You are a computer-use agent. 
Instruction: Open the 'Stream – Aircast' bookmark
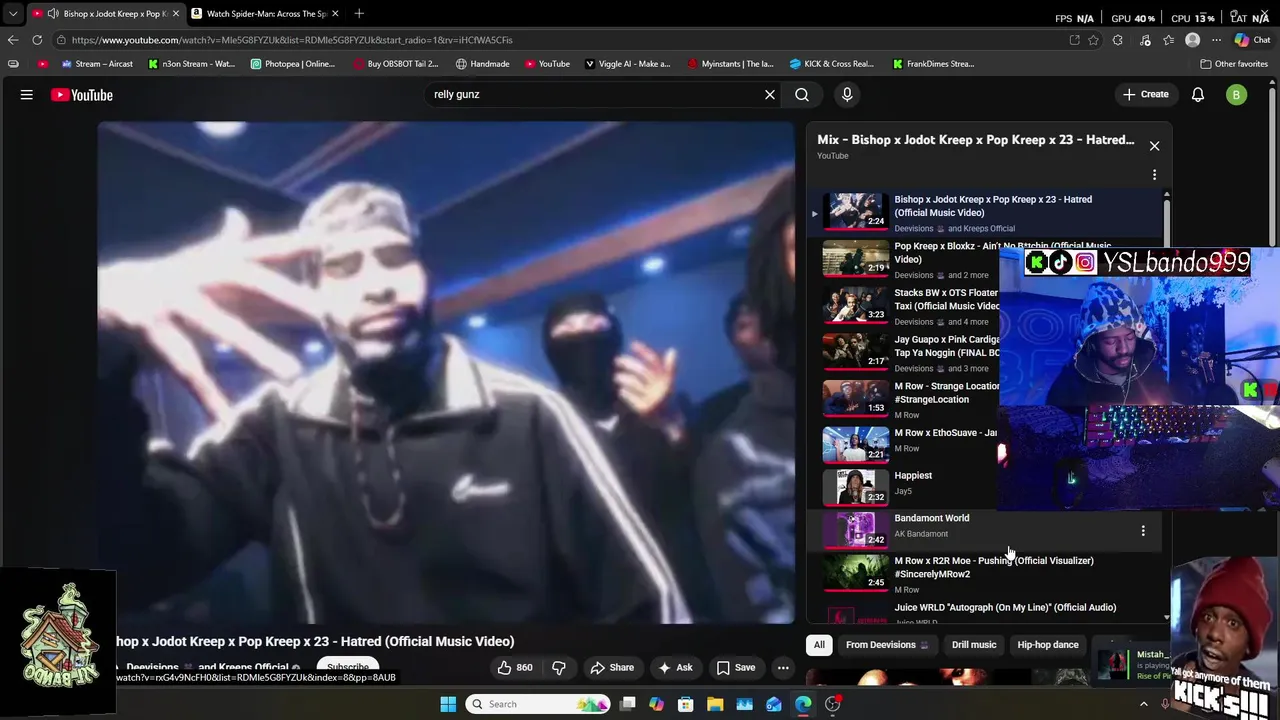[96, 64]
